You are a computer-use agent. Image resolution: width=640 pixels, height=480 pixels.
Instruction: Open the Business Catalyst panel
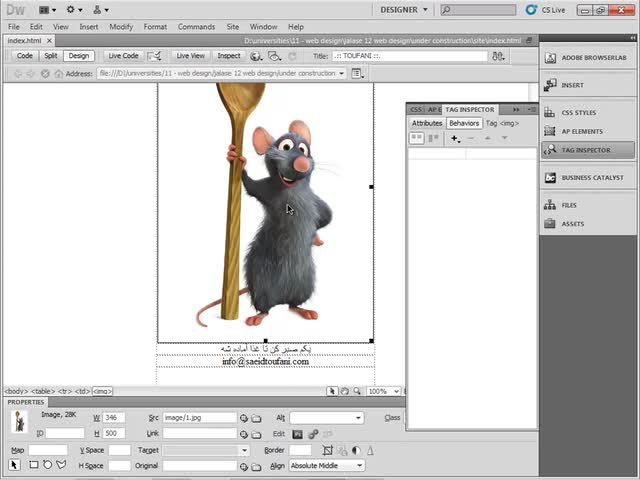550,177
